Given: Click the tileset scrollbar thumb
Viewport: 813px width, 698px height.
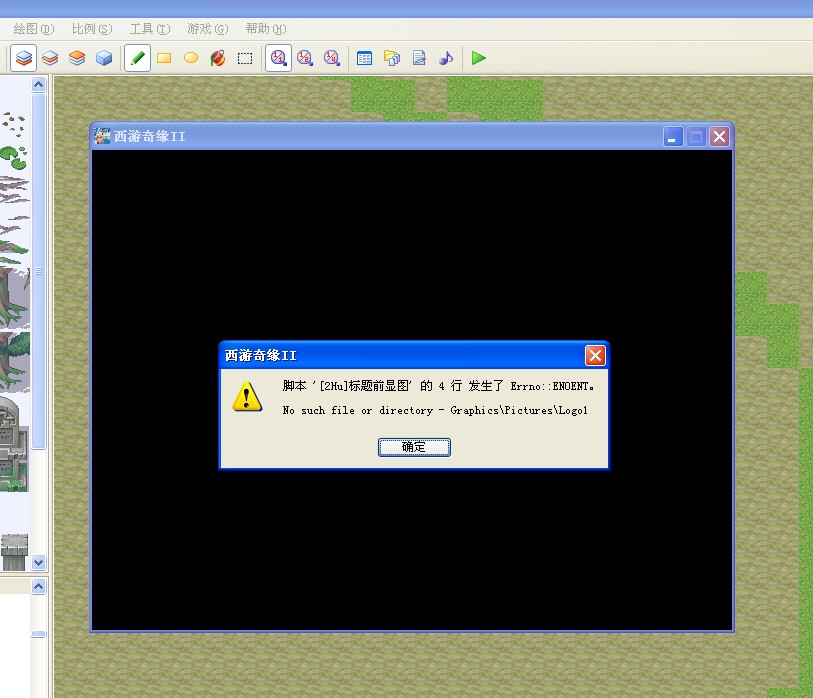Looking at the screenshot, I should 39,271.
